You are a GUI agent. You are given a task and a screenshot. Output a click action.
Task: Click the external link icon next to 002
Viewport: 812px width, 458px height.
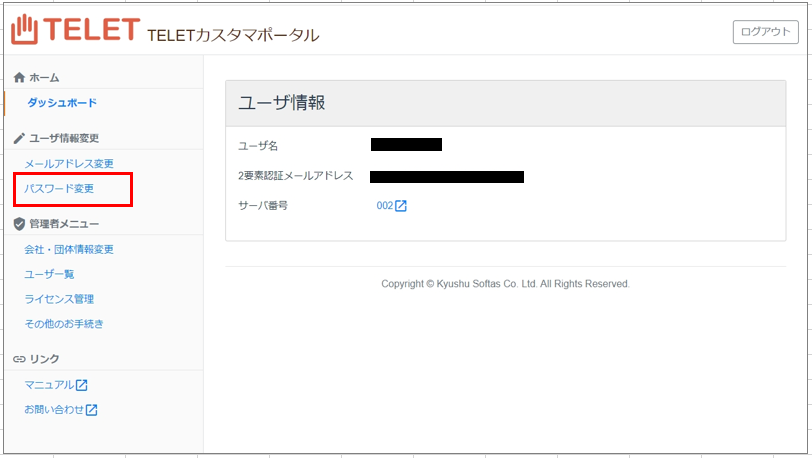401,206
